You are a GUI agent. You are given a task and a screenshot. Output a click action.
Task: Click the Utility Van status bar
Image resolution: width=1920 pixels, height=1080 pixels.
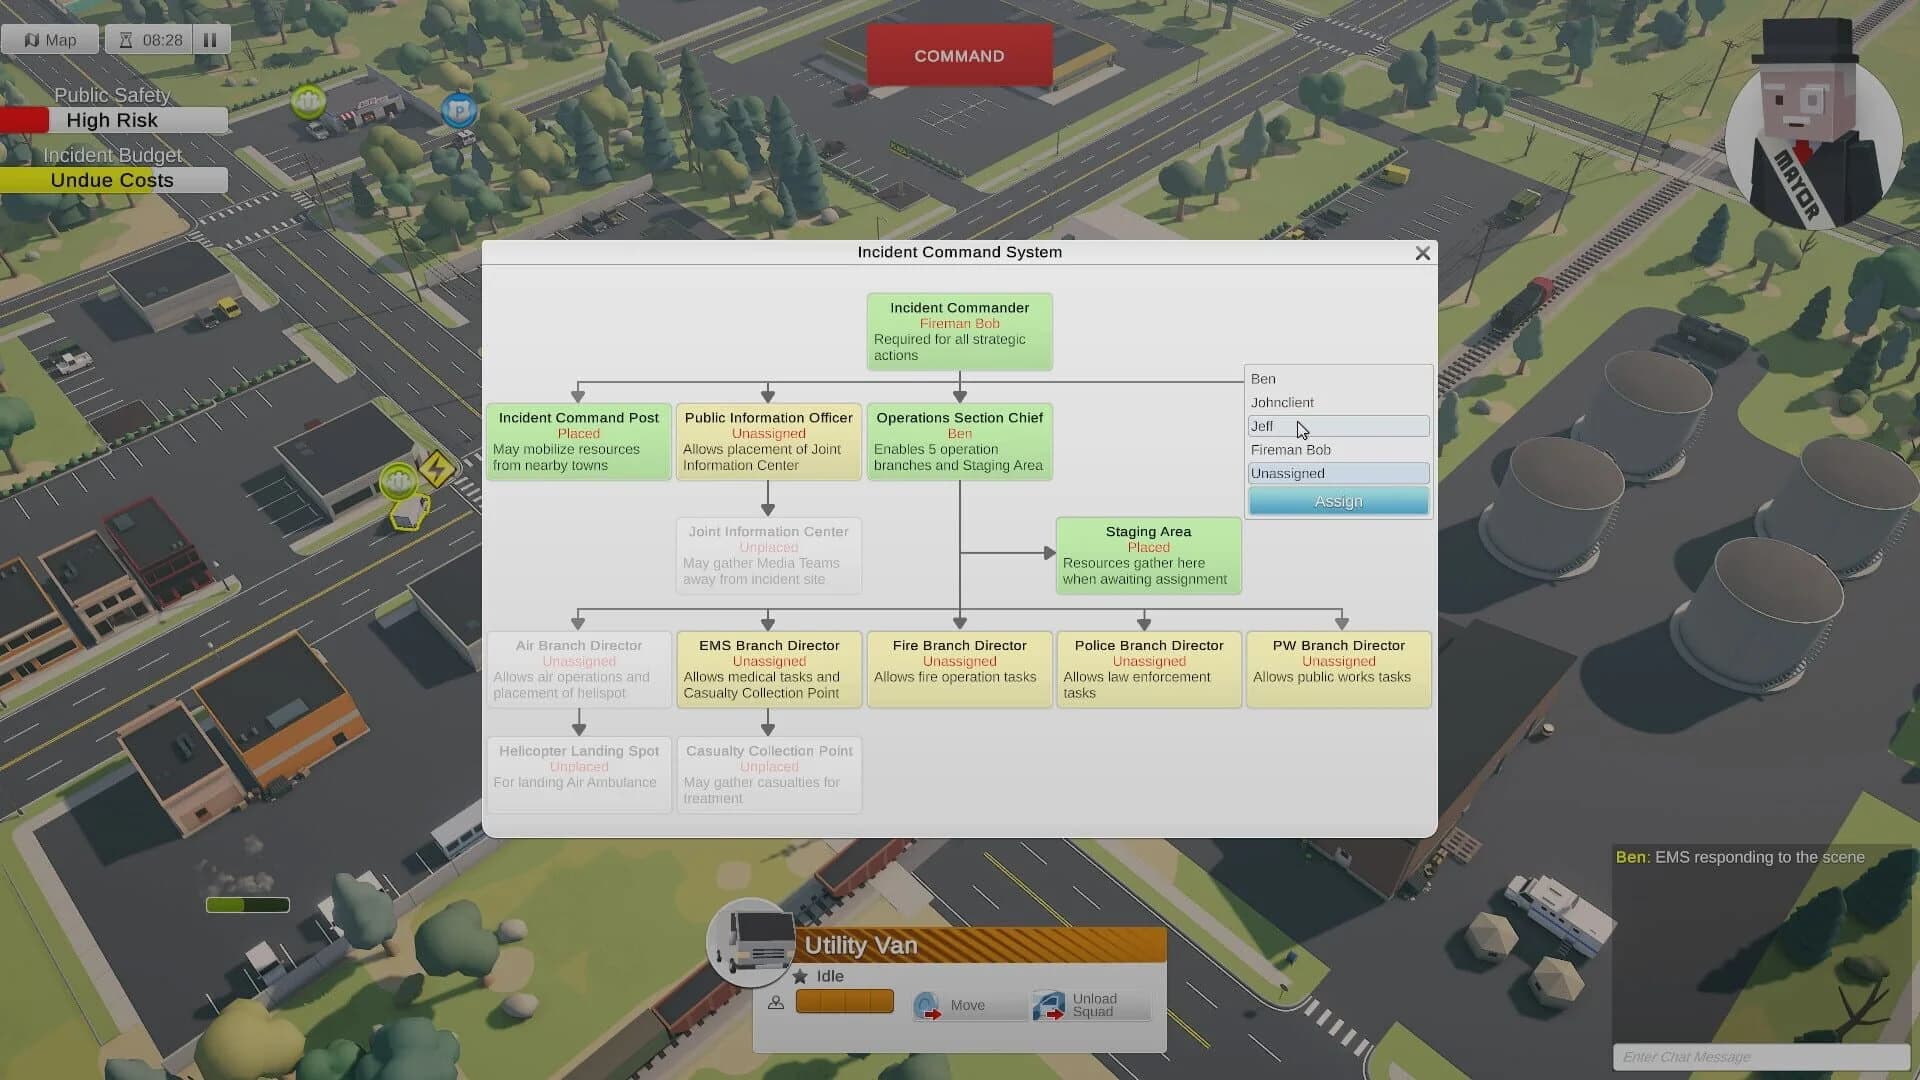(845, 1001)
